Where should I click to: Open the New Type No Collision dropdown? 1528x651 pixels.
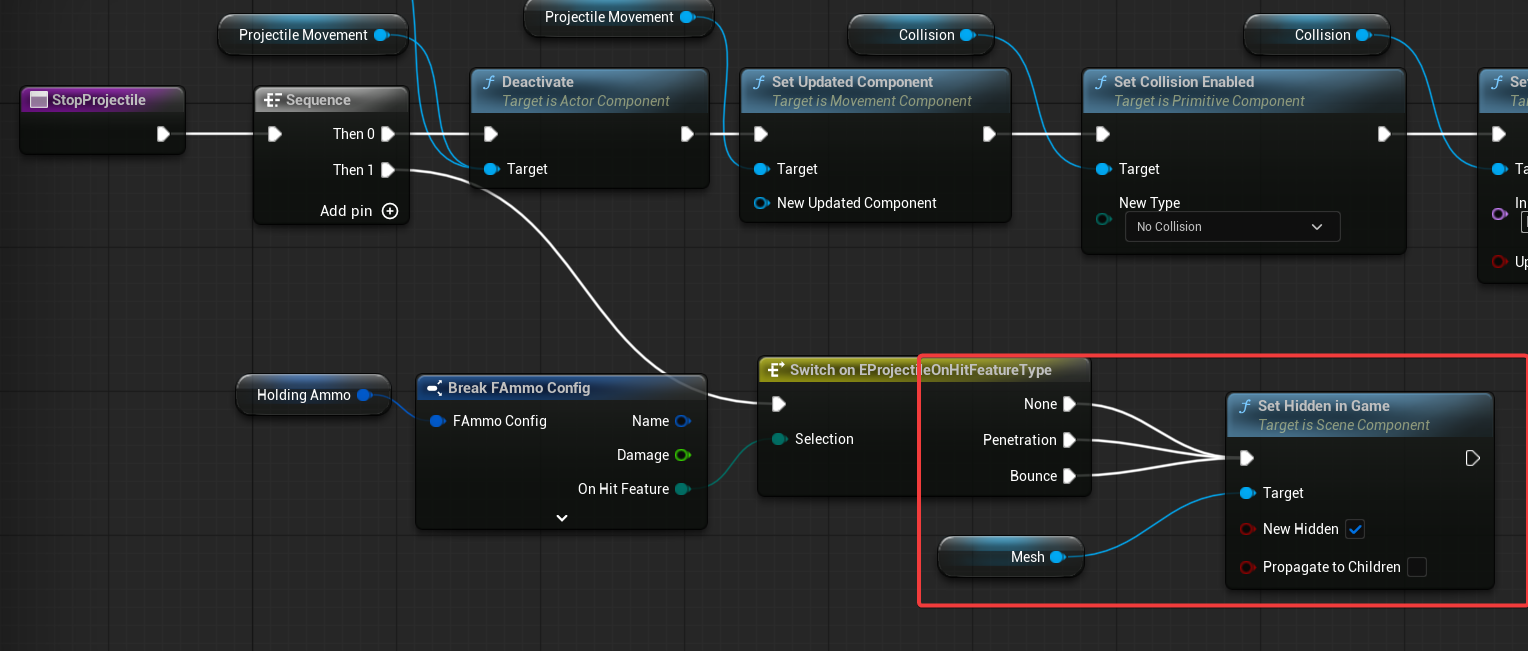(1230, 227)
